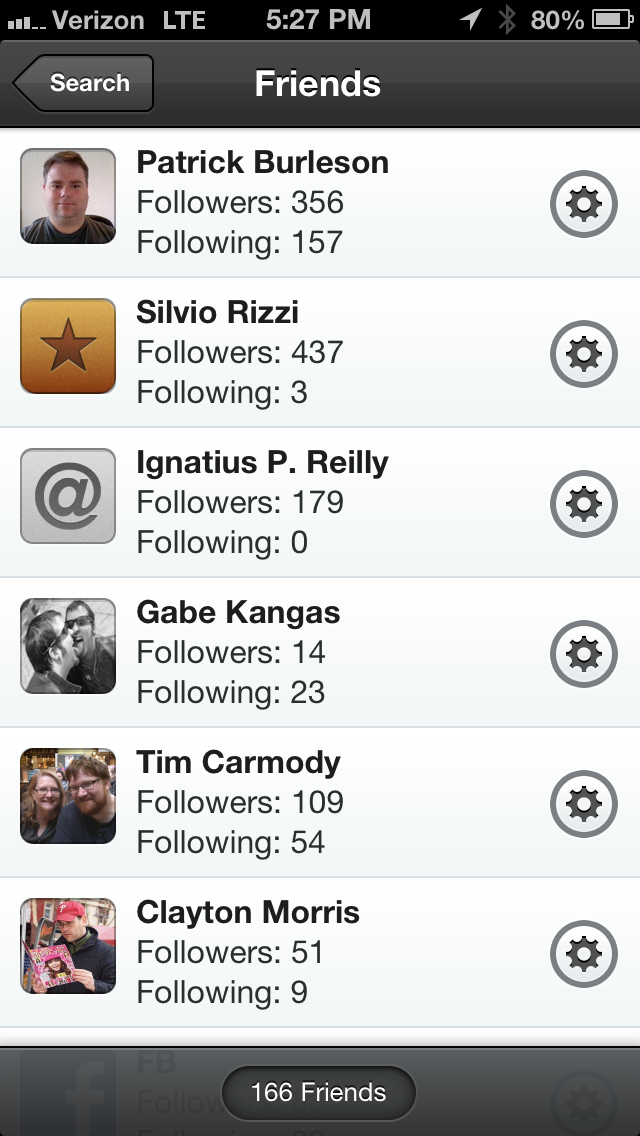
Task: Open Silvio Rizzi's star avatar
Action: click(68, 346)
